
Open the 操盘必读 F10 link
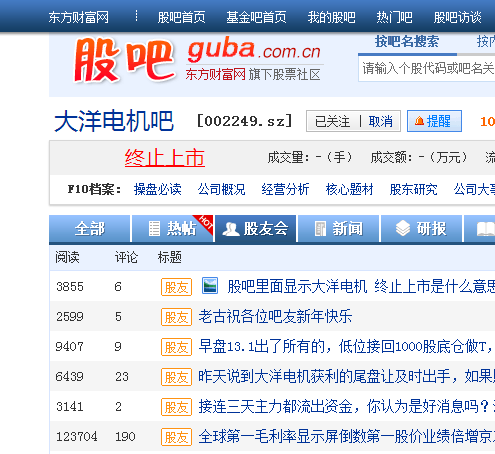[157, 189]
